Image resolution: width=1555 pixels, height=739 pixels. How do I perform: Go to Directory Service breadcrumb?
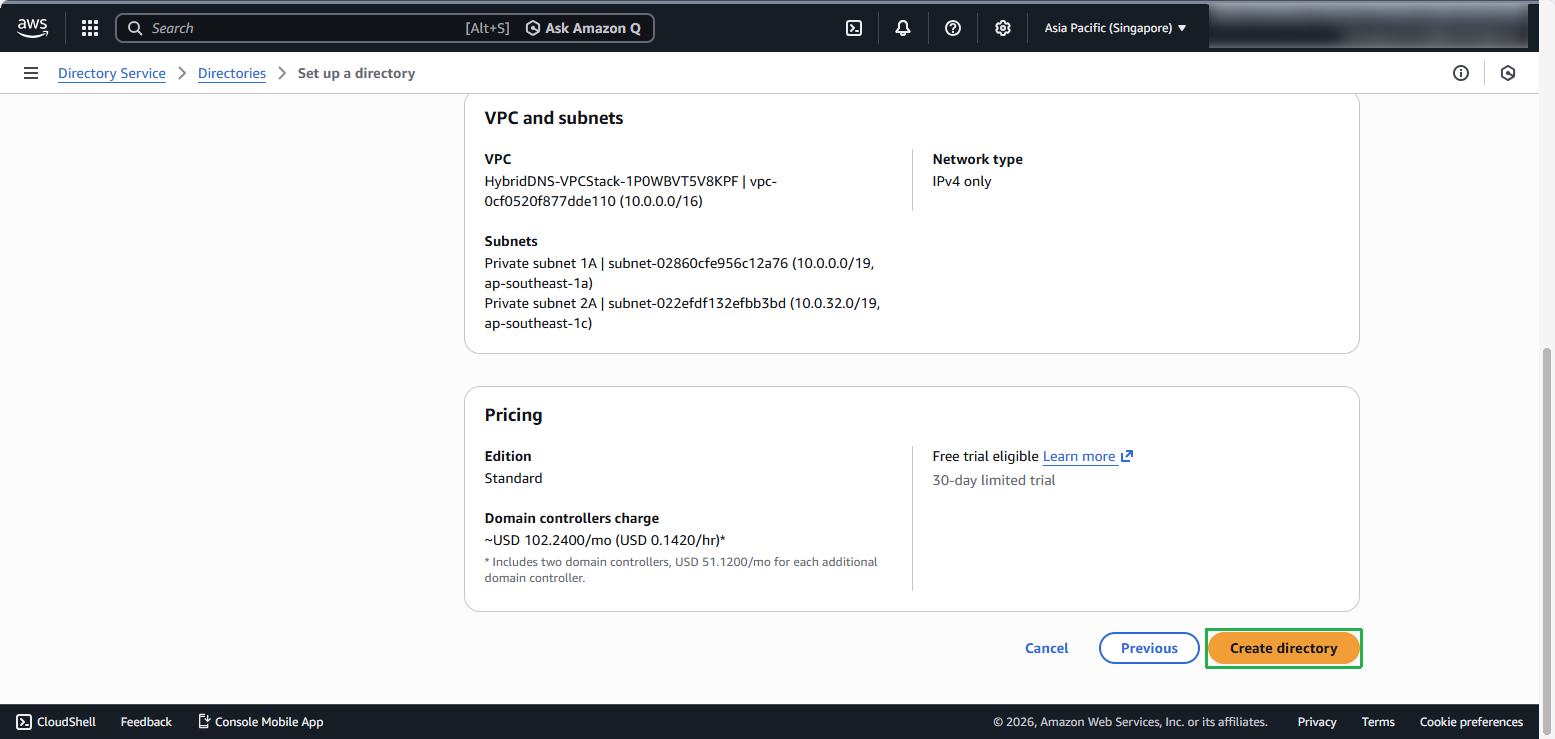(x=112, y=73)
